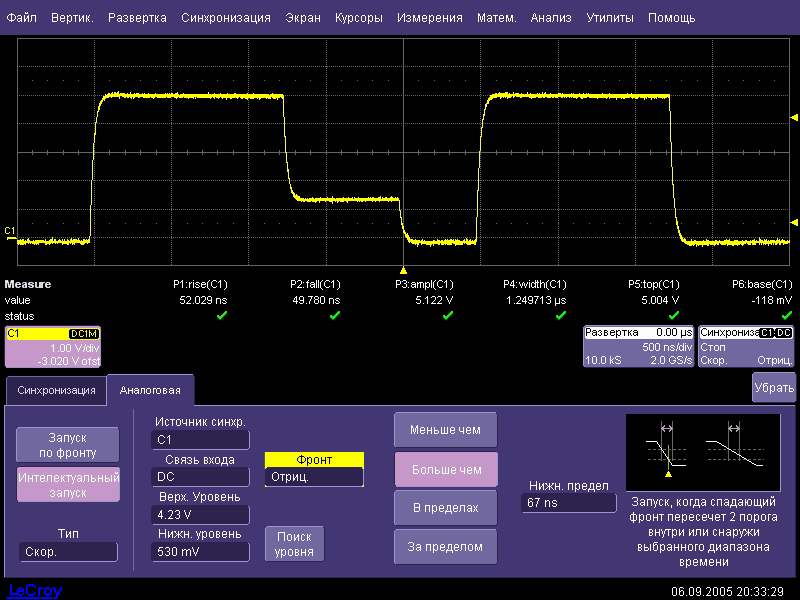
Task: Expand the Связь входа coupling dropdown
Action: (x=200, y=477)
